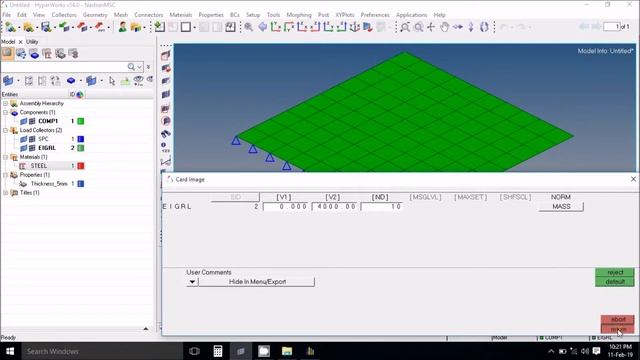The height and width of the screenshot is (360, 640).
Task: Click the horizontal rotate arrows icon
Action: click(458, 27)
